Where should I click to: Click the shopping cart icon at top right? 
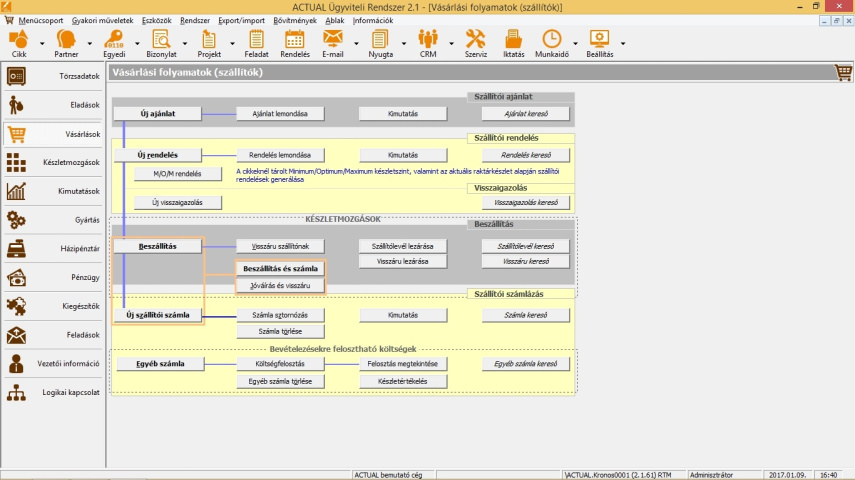(843, 73)
